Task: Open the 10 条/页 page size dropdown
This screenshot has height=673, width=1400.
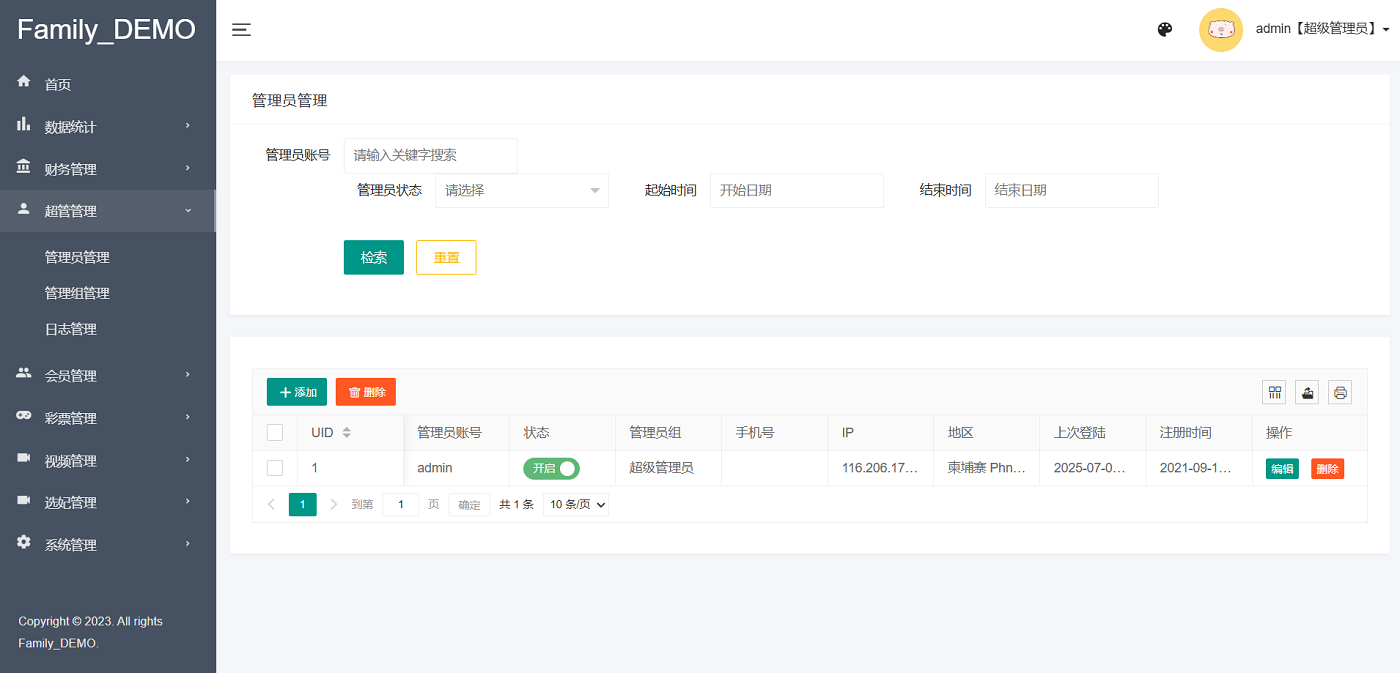Action: 577,505
